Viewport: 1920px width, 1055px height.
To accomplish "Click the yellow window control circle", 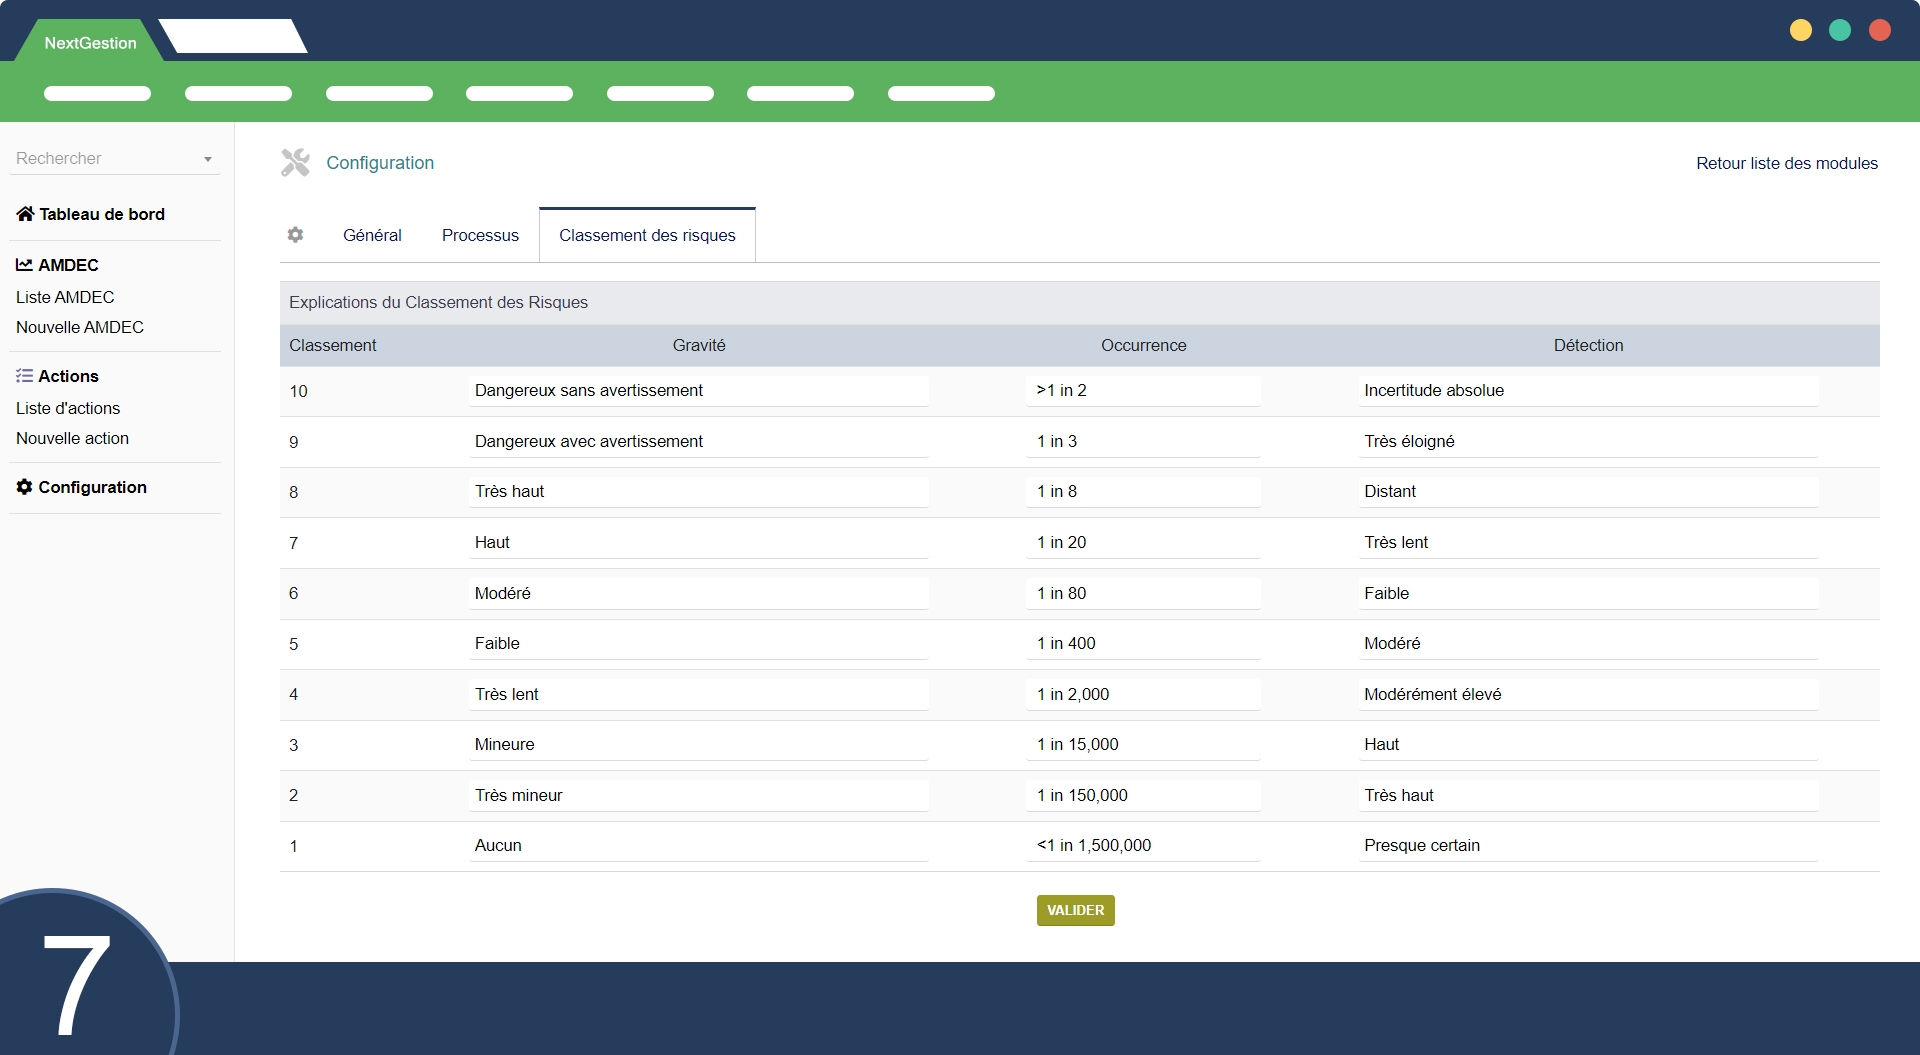I will 1800,30.
